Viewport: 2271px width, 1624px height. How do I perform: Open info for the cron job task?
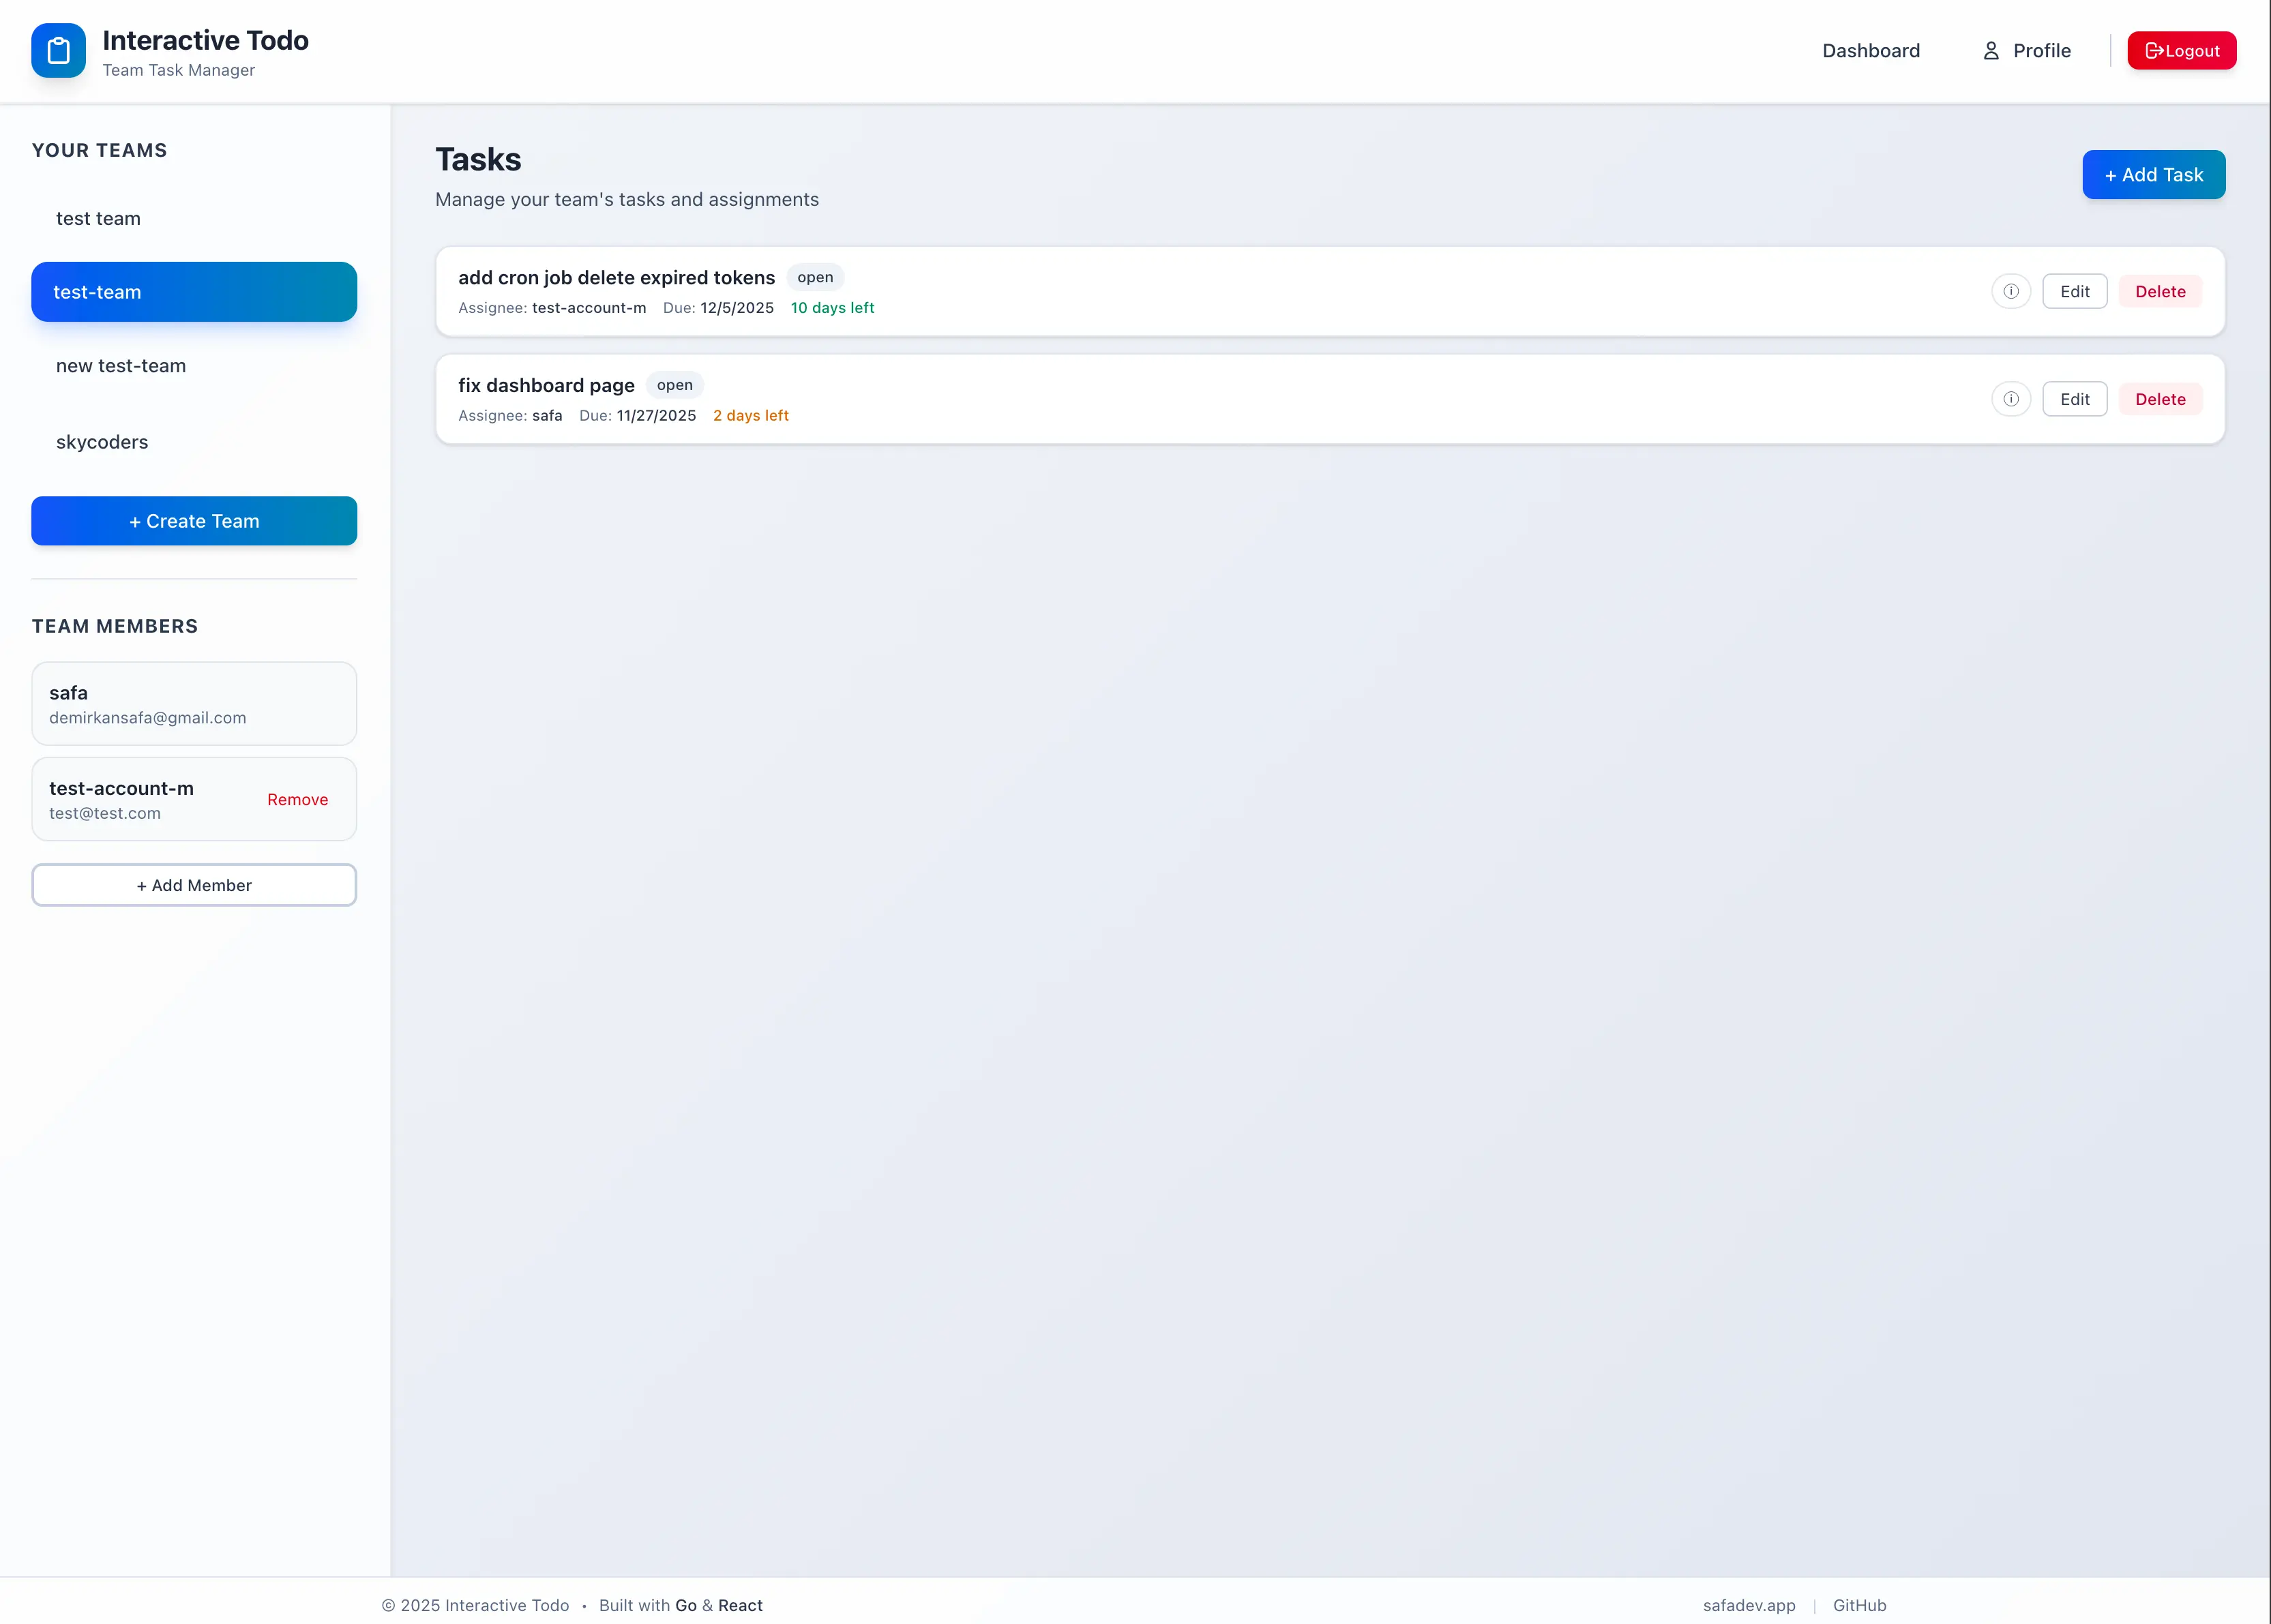(x=2012, y=291)
